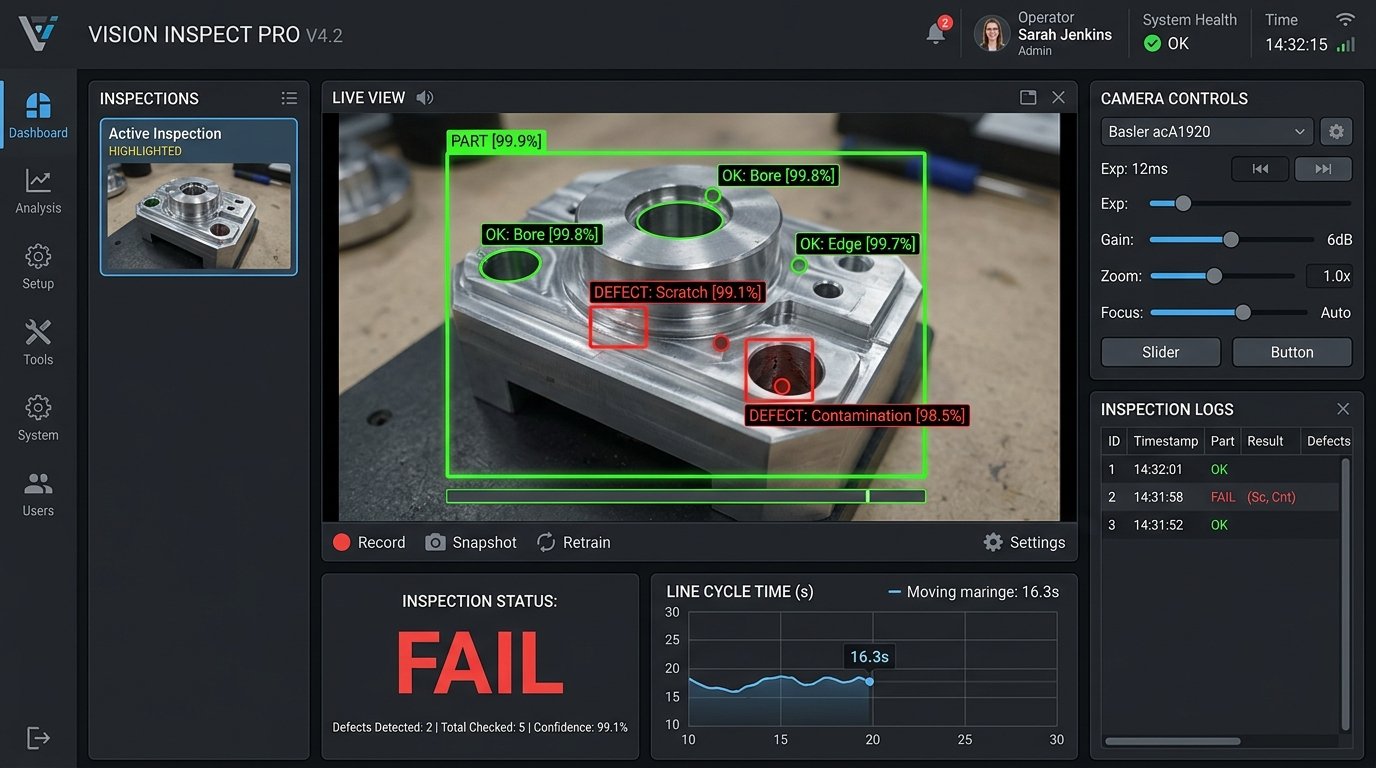Open the Basler acA1920 camera dropdown
This screenshot has height=768, width=1376.
(x=1207, y=131)
